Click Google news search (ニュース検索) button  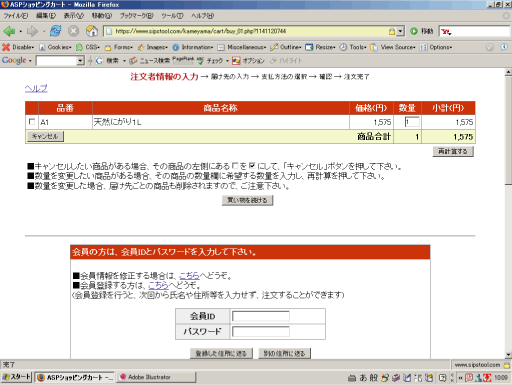click(x=149, y=60)
